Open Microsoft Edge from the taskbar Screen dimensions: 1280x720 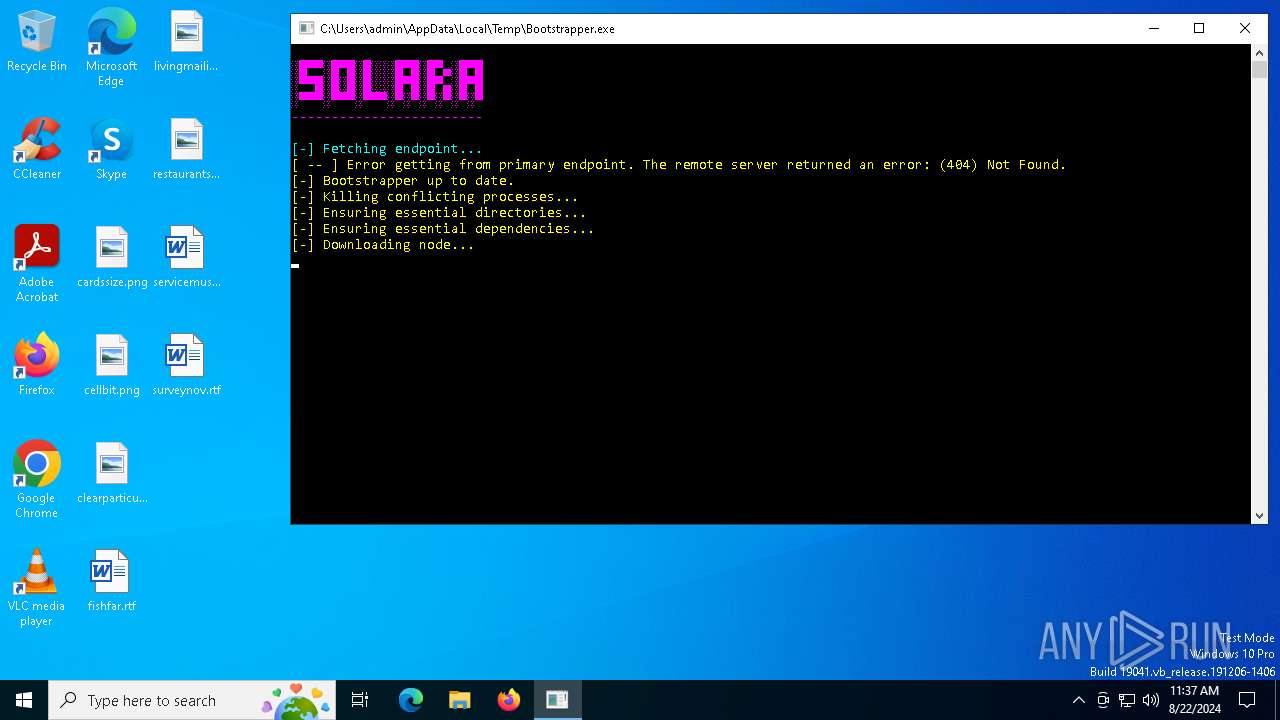point(411,700)
